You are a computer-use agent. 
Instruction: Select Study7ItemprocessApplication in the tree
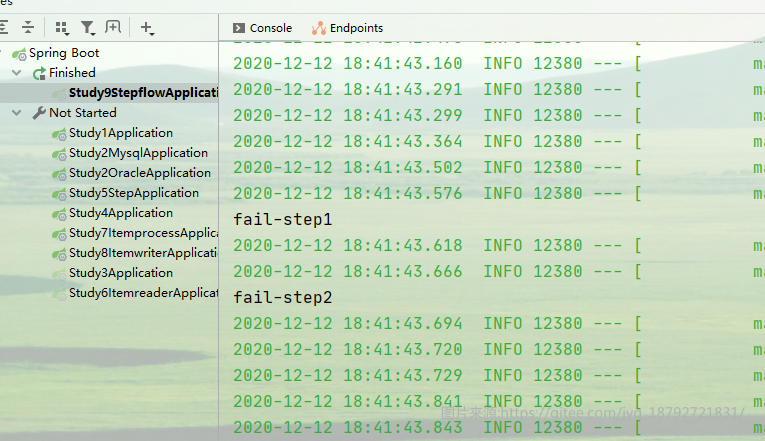click(x=143, y=233)
